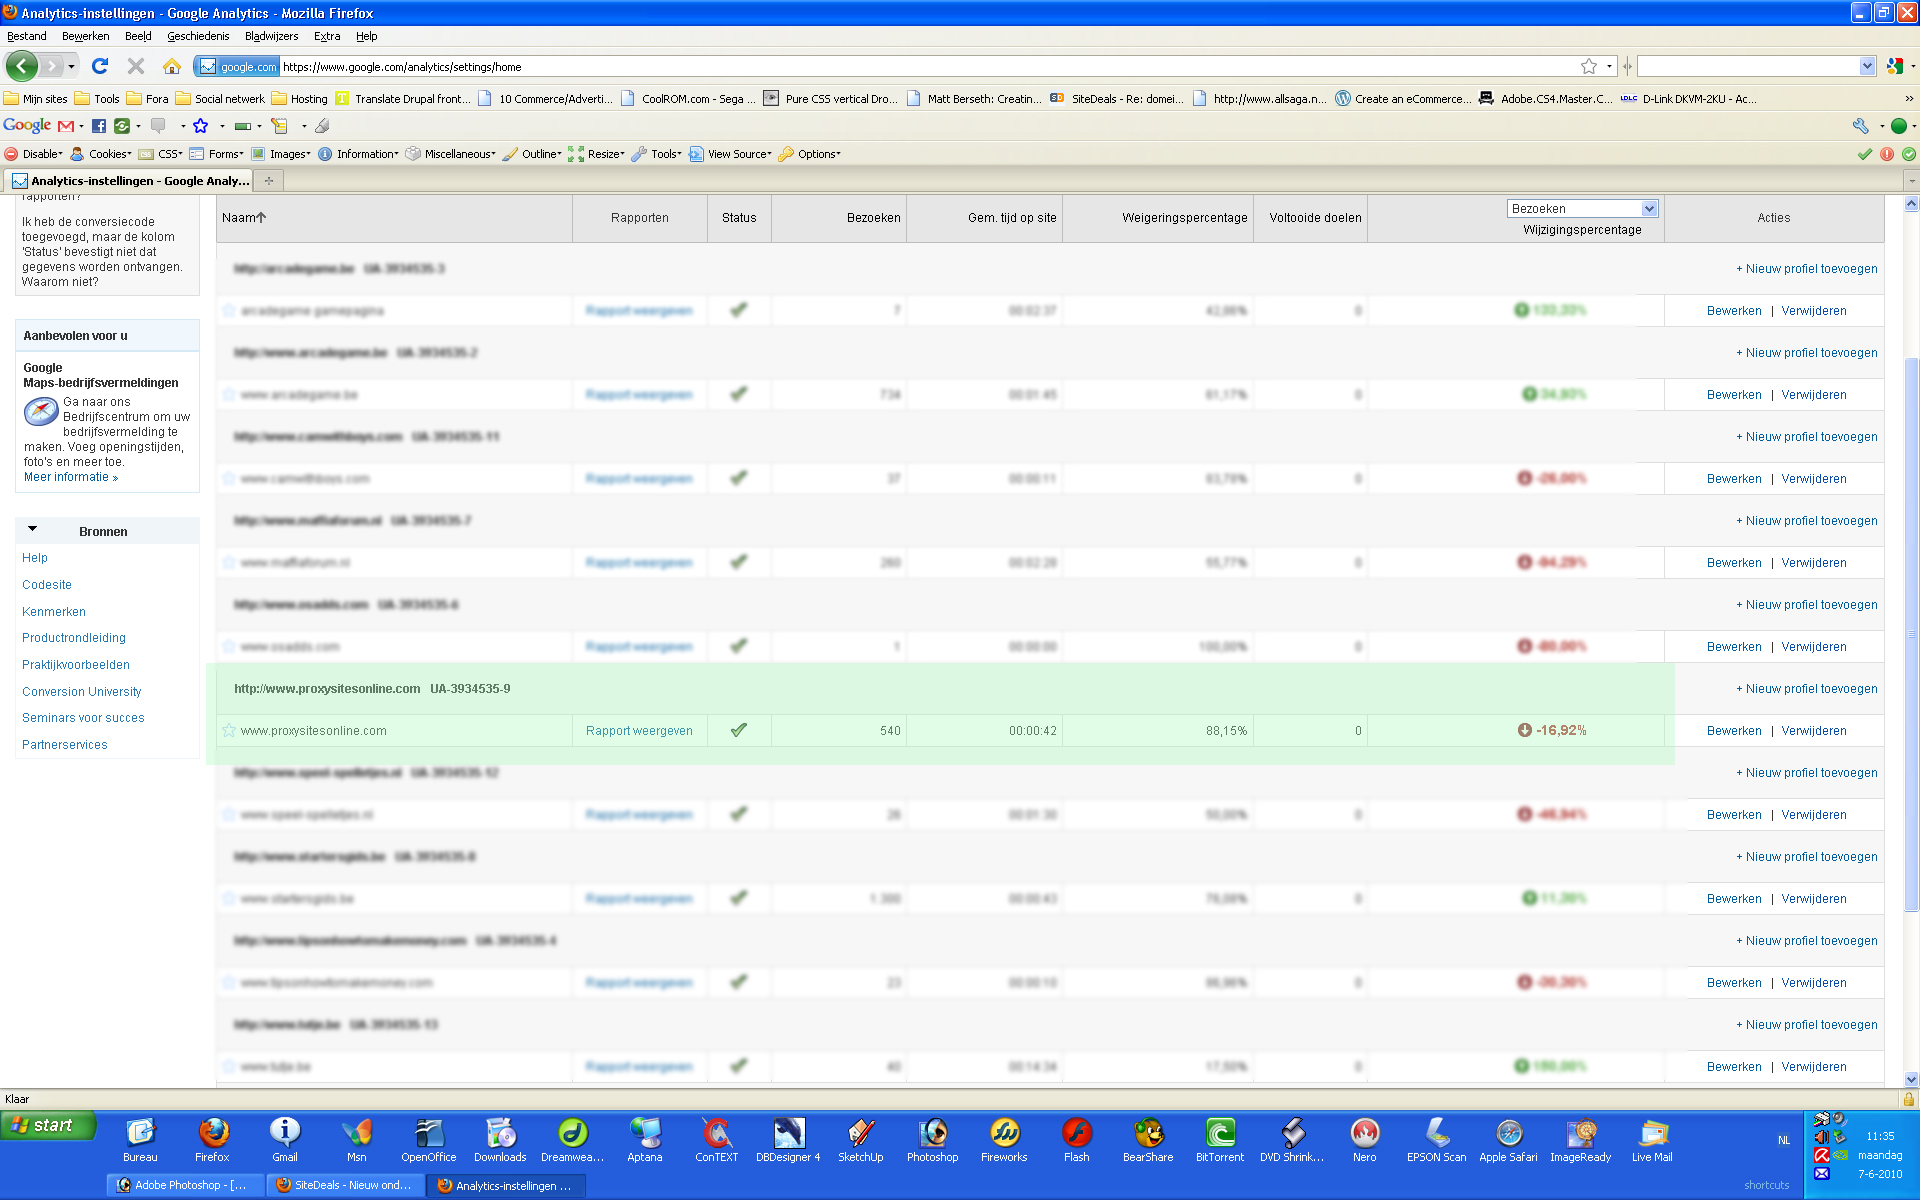
Task: Open the Conversion University link
Action: [82, 692]
